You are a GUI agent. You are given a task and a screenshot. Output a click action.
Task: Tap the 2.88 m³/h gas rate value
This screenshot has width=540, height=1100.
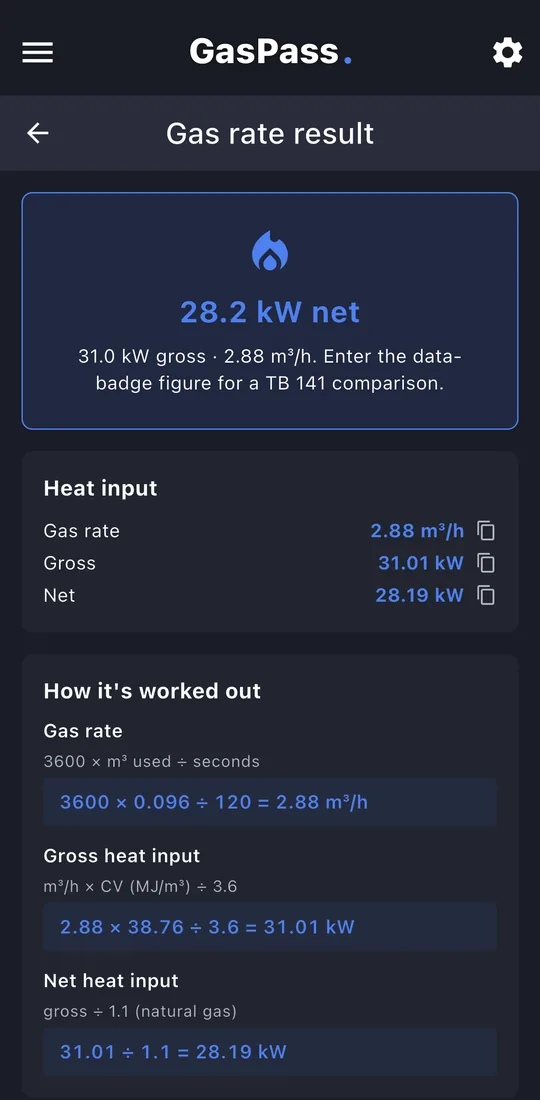click(417, 530)
